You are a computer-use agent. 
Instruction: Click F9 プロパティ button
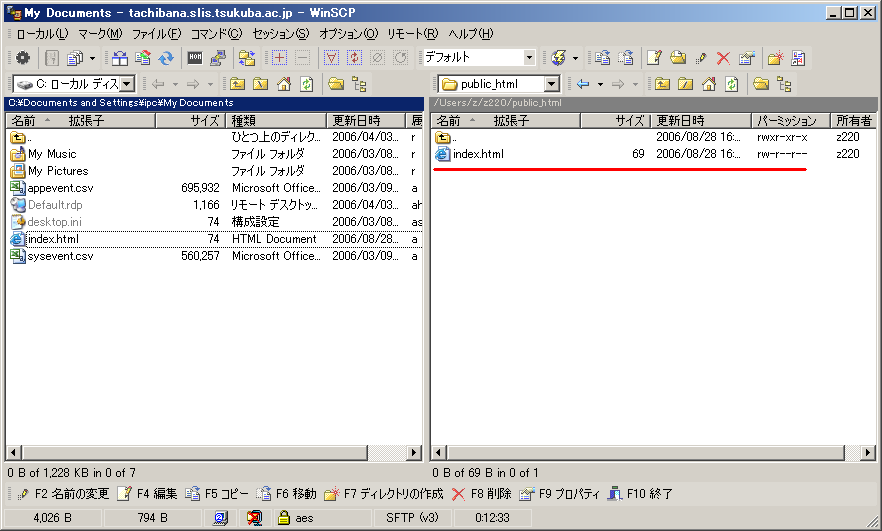[560, 494]
